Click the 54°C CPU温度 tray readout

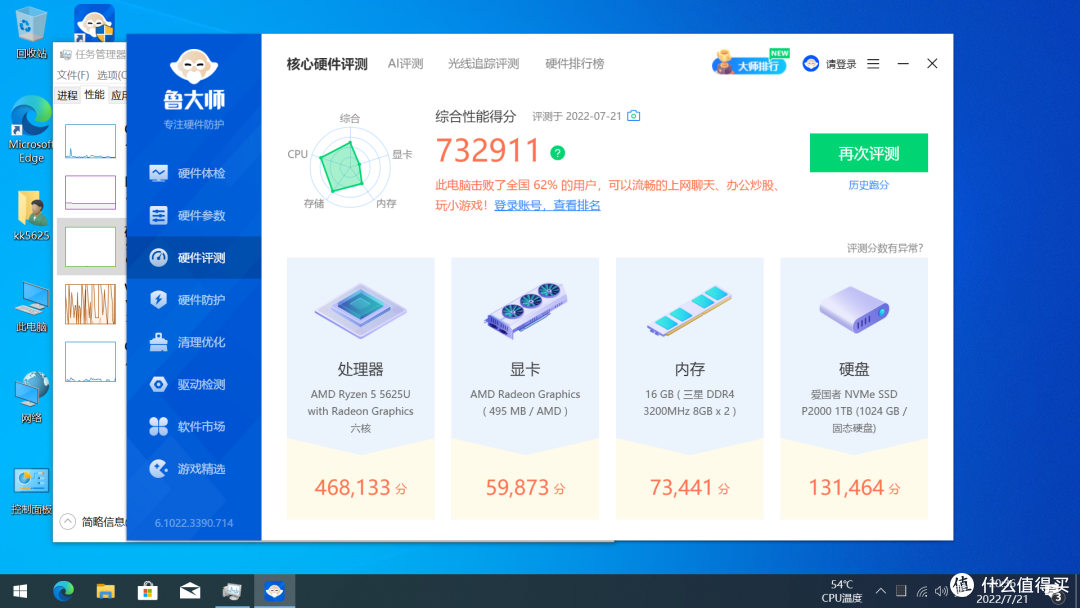pyautogui.click(x=842, y=591)
